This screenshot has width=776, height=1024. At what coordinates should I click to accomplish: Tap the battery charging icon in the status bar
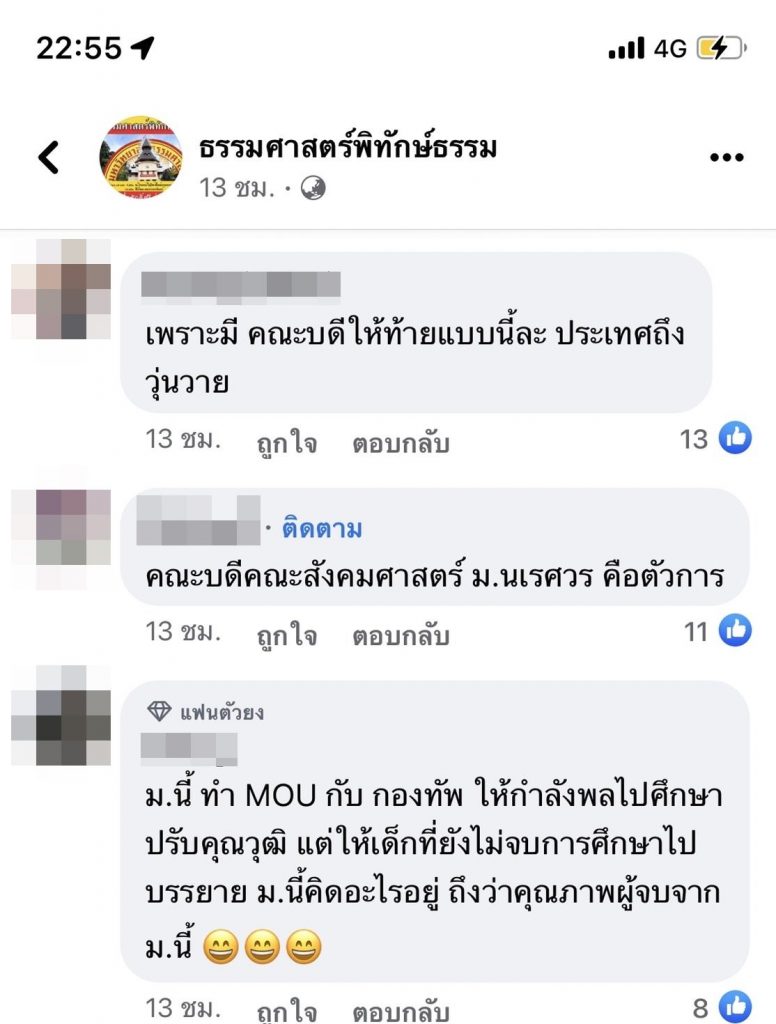[721, 48]
